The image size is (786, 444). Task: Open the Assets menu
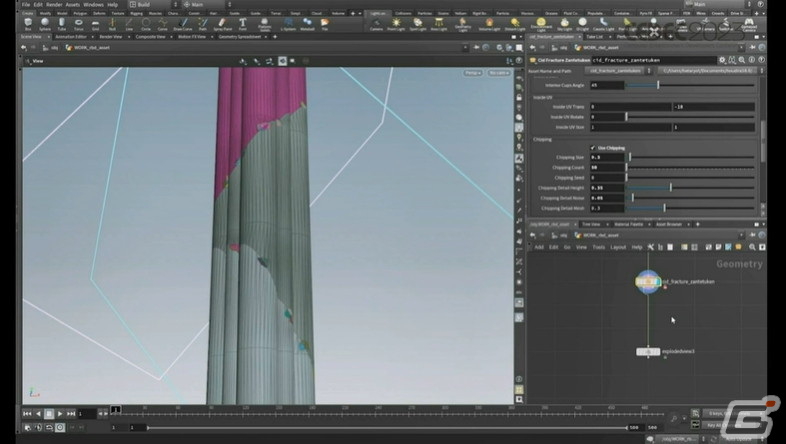pos(73,5)
